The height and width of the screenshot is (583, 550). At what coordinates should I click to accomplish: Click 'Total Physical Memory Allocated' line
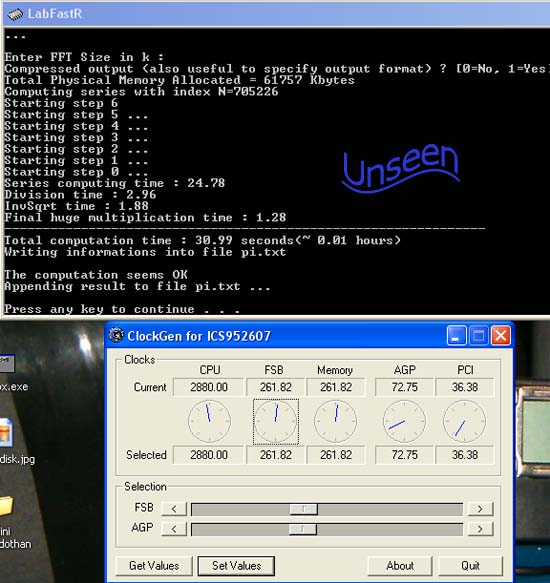180,80
